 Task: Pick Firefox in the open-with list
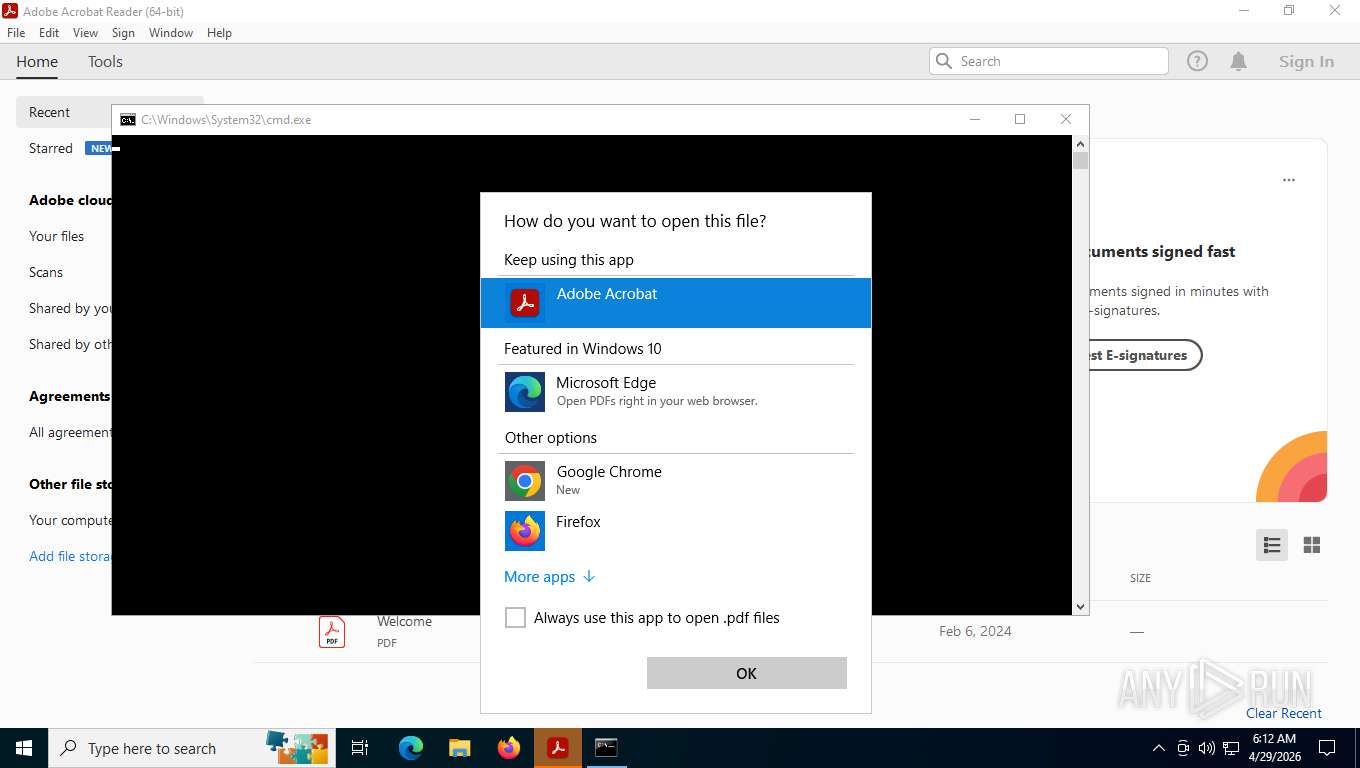[x=676, y=531]
